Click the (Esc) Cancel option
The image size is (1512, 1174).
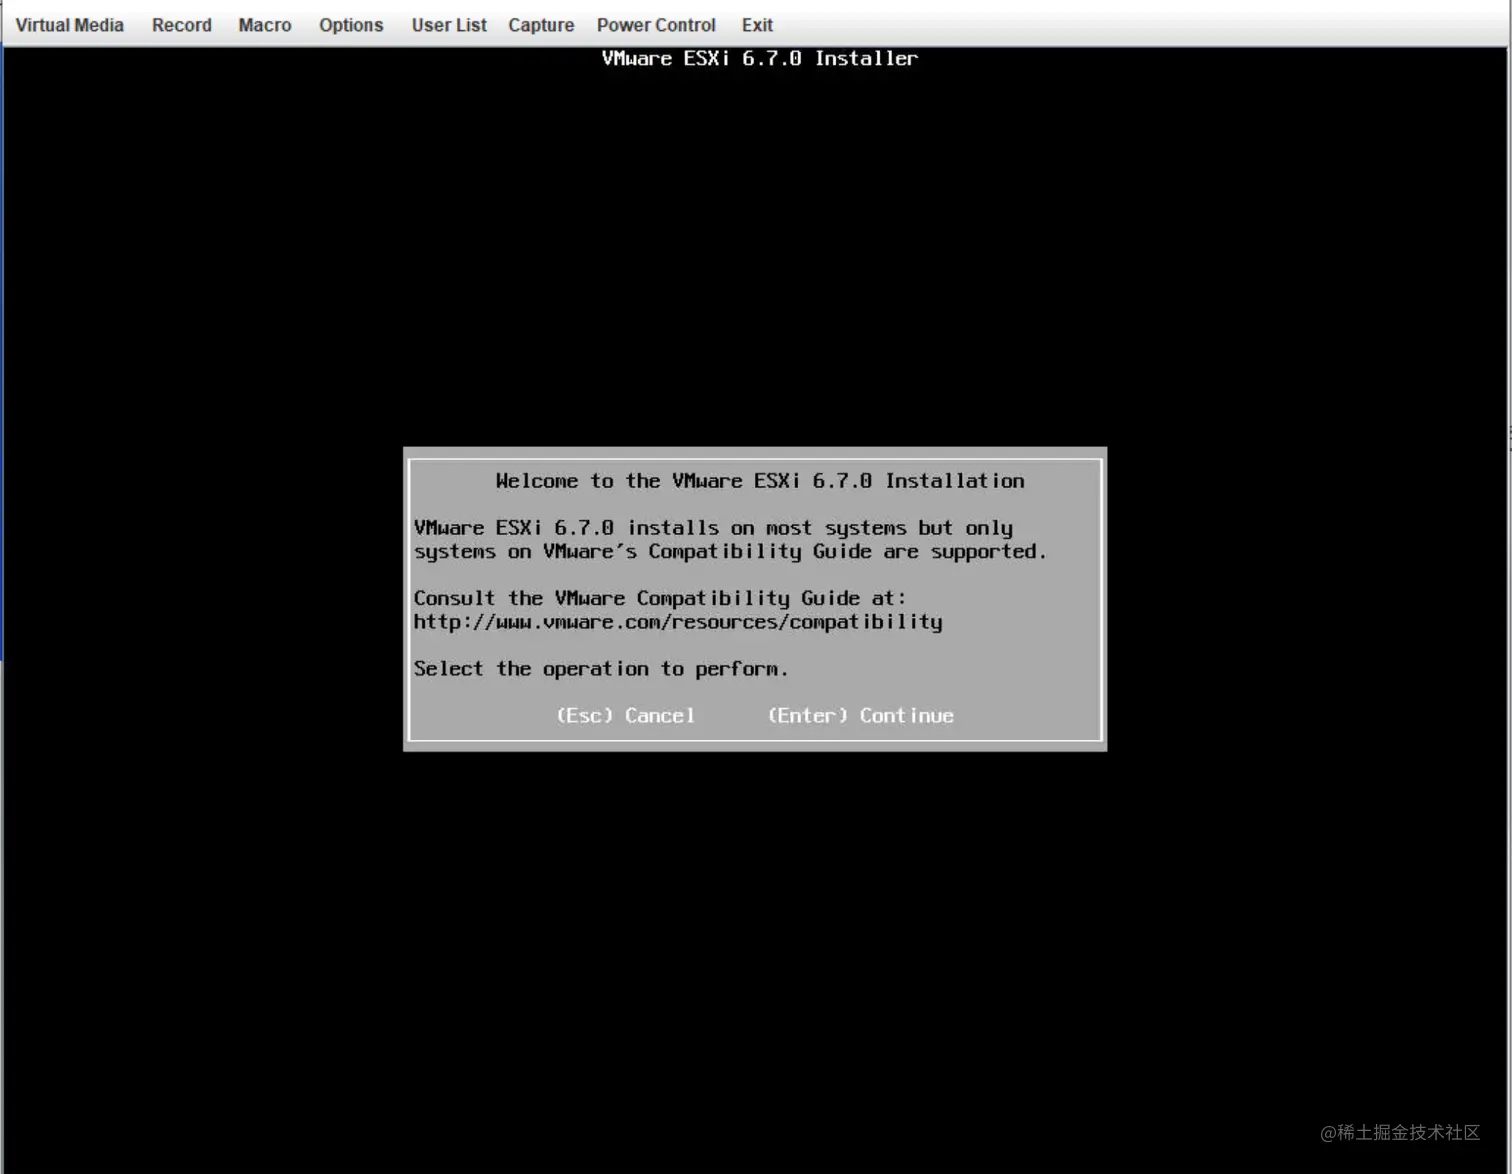coord(625,715)
